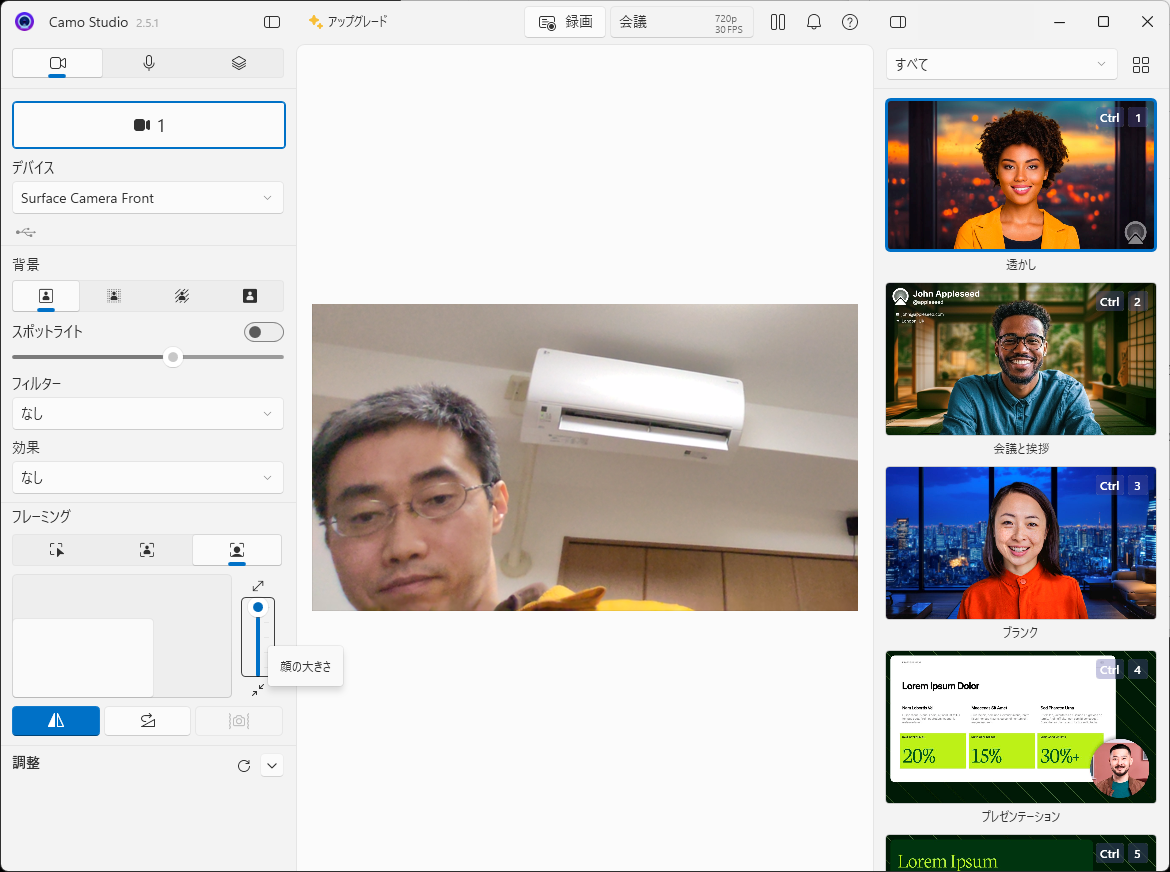1170x872 pixels.
Task: Toggle the left sidebar panel icon
Action: click(x=272, y=22)
